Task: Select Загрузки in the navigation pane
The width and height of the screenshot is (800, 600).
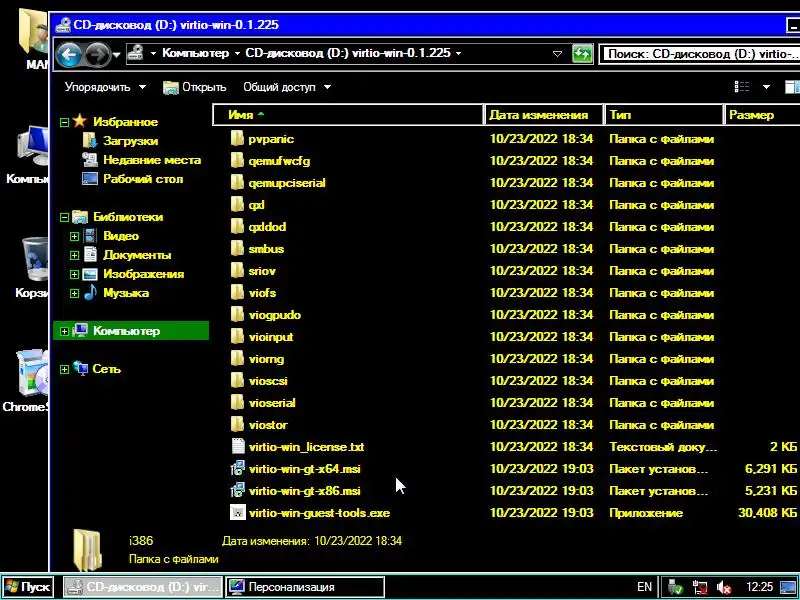Action: coord(130,141)
